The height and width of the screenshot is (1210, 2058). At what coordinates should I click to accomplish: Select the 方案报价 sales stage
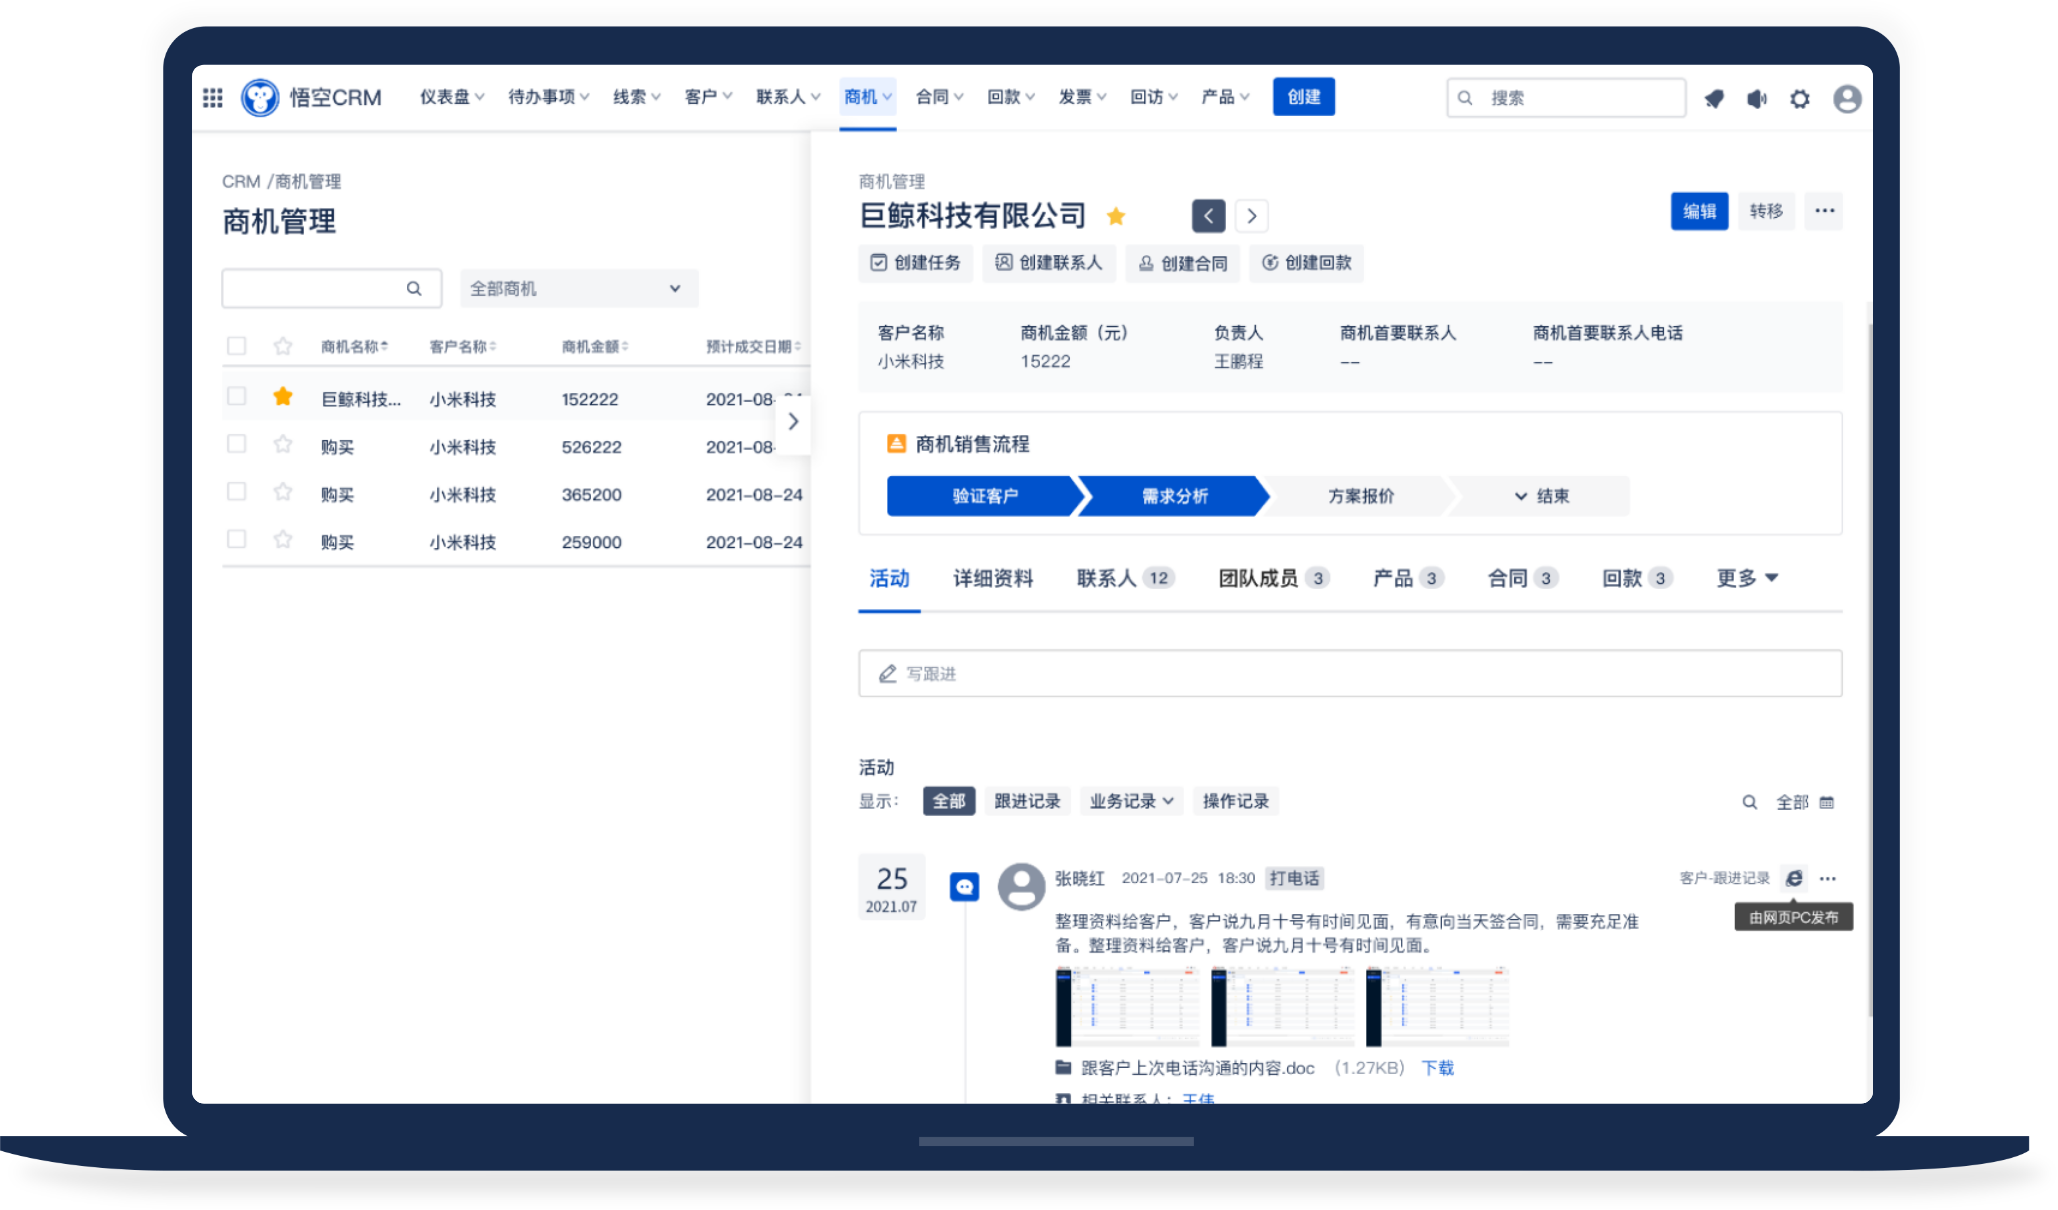[1360, 496]
